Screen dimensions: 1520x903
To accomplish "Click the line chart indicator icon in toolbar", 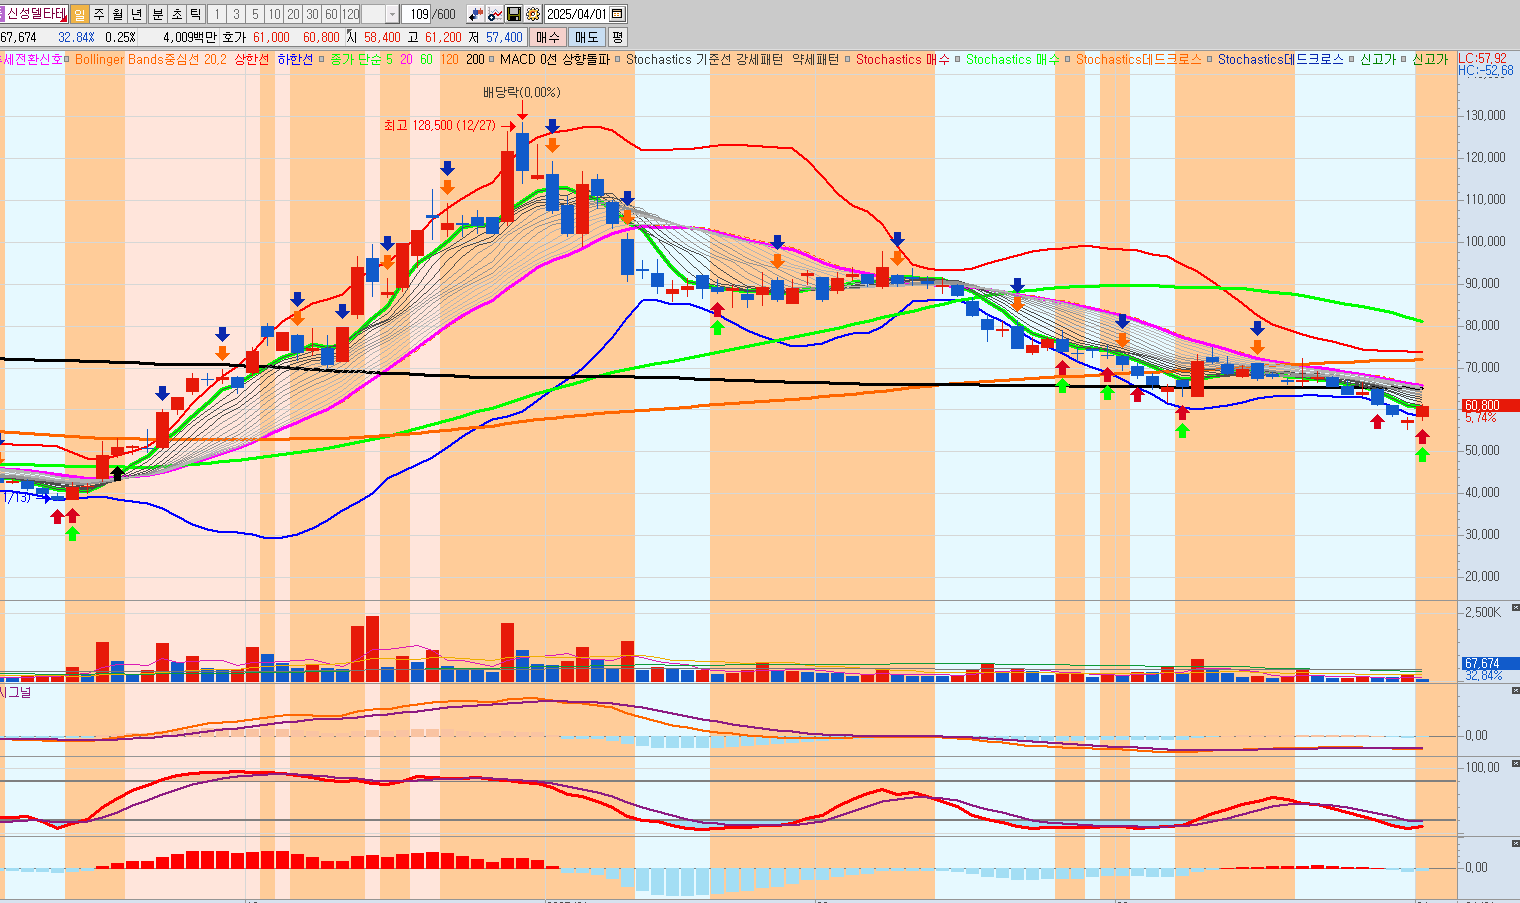I will pos(494,14).
